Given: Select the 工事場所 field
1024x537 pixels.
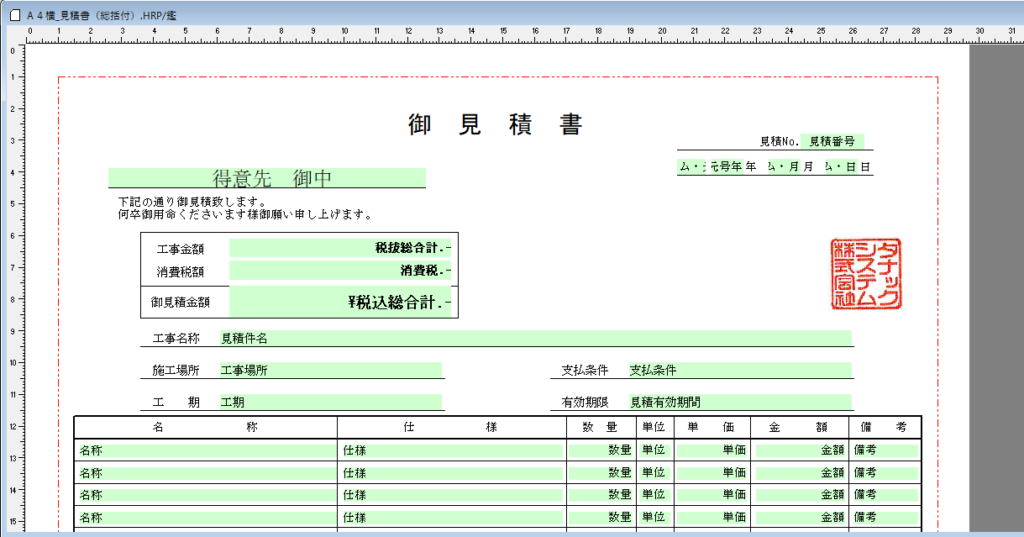Looking at the screenshot, I should (331, 370).
